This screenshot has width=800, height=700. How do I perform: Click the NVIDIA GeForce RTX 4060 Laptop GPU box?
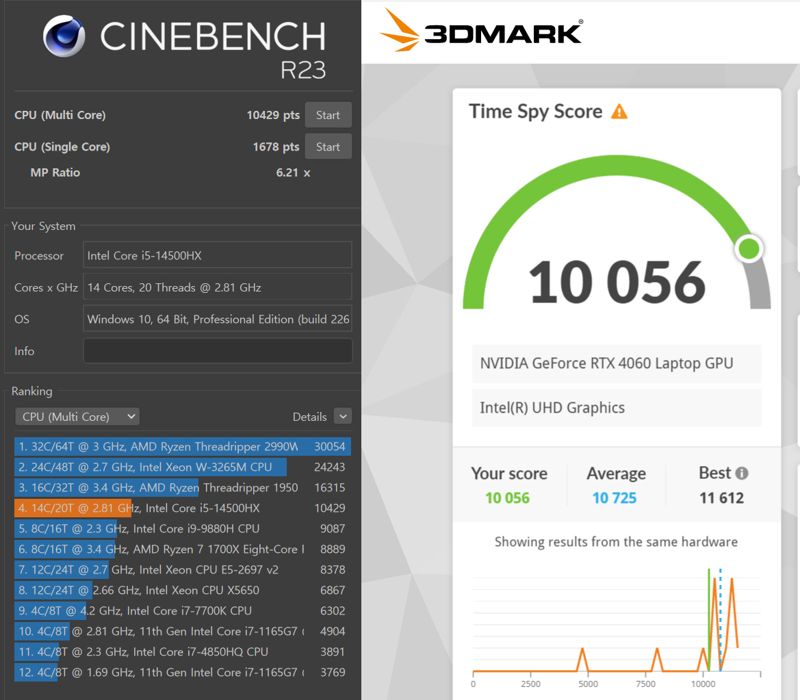click(x=616, y=363)
